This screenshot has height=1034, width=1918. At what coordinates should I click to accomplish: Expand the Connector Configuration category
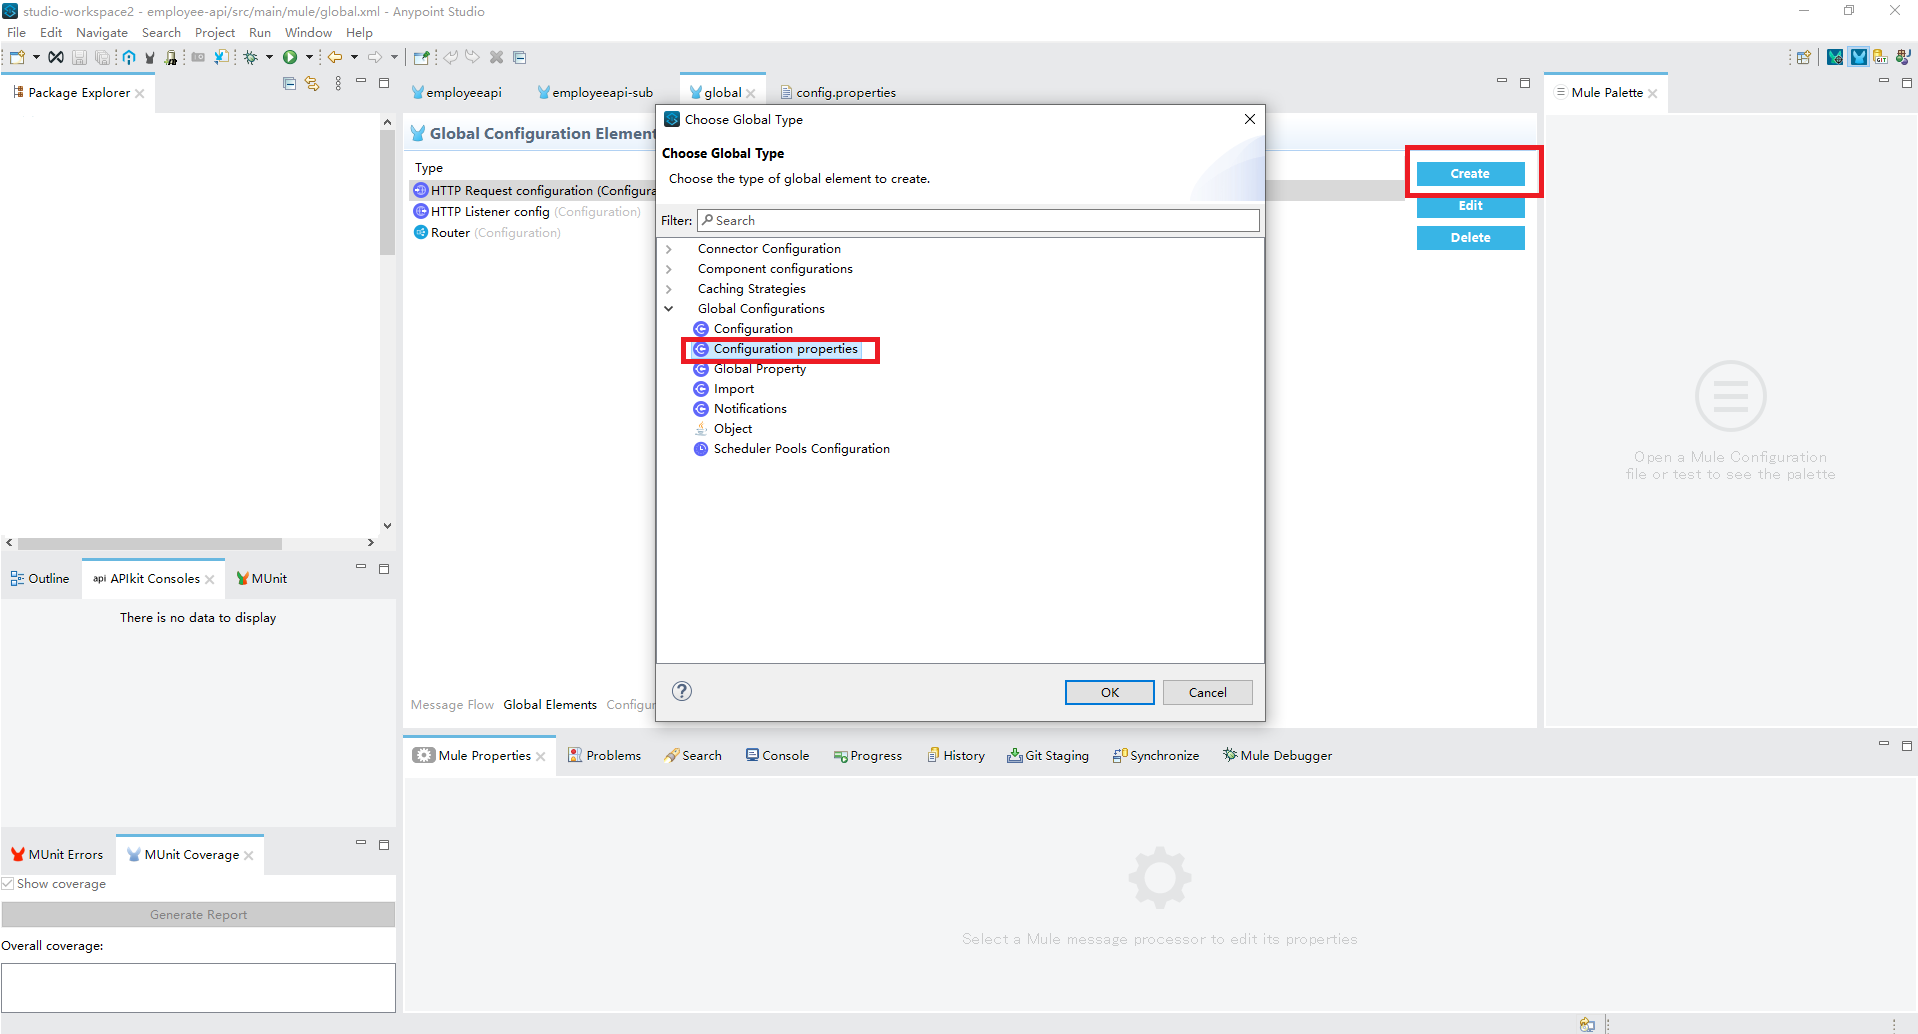668,248
